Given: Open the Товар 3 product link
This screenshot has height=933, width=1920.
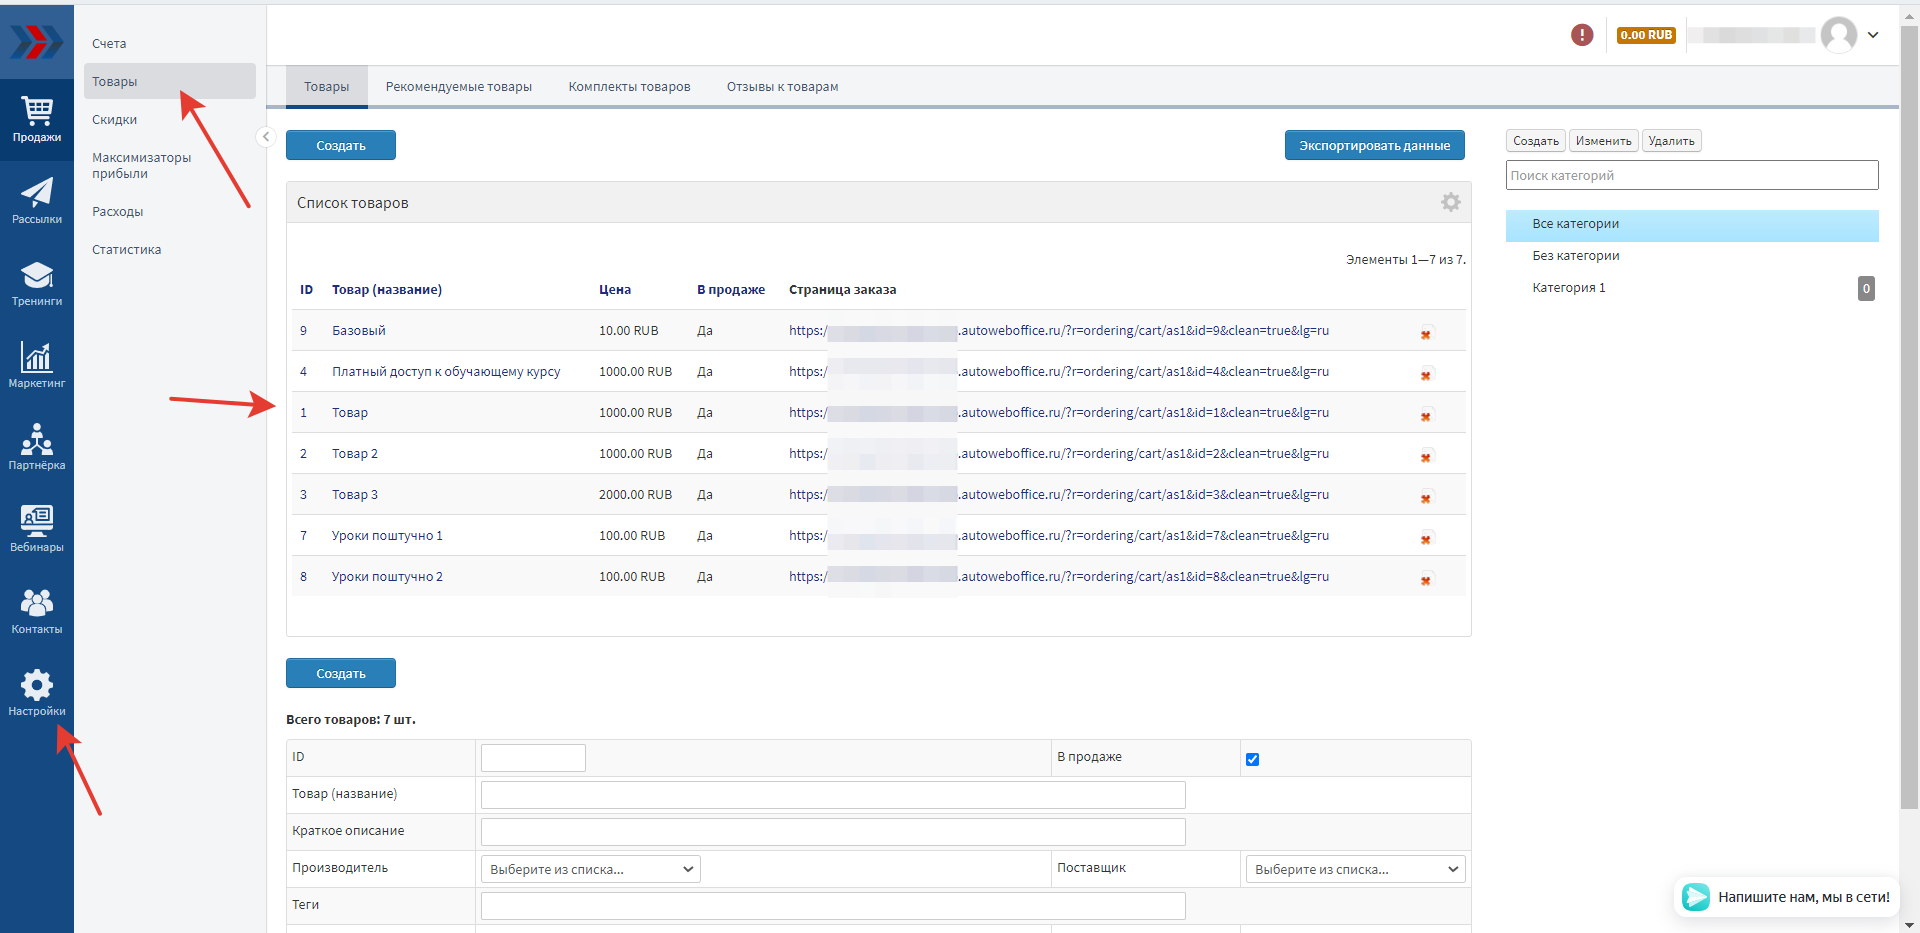Looking at the screenshot, I should (x=355, y=495).
